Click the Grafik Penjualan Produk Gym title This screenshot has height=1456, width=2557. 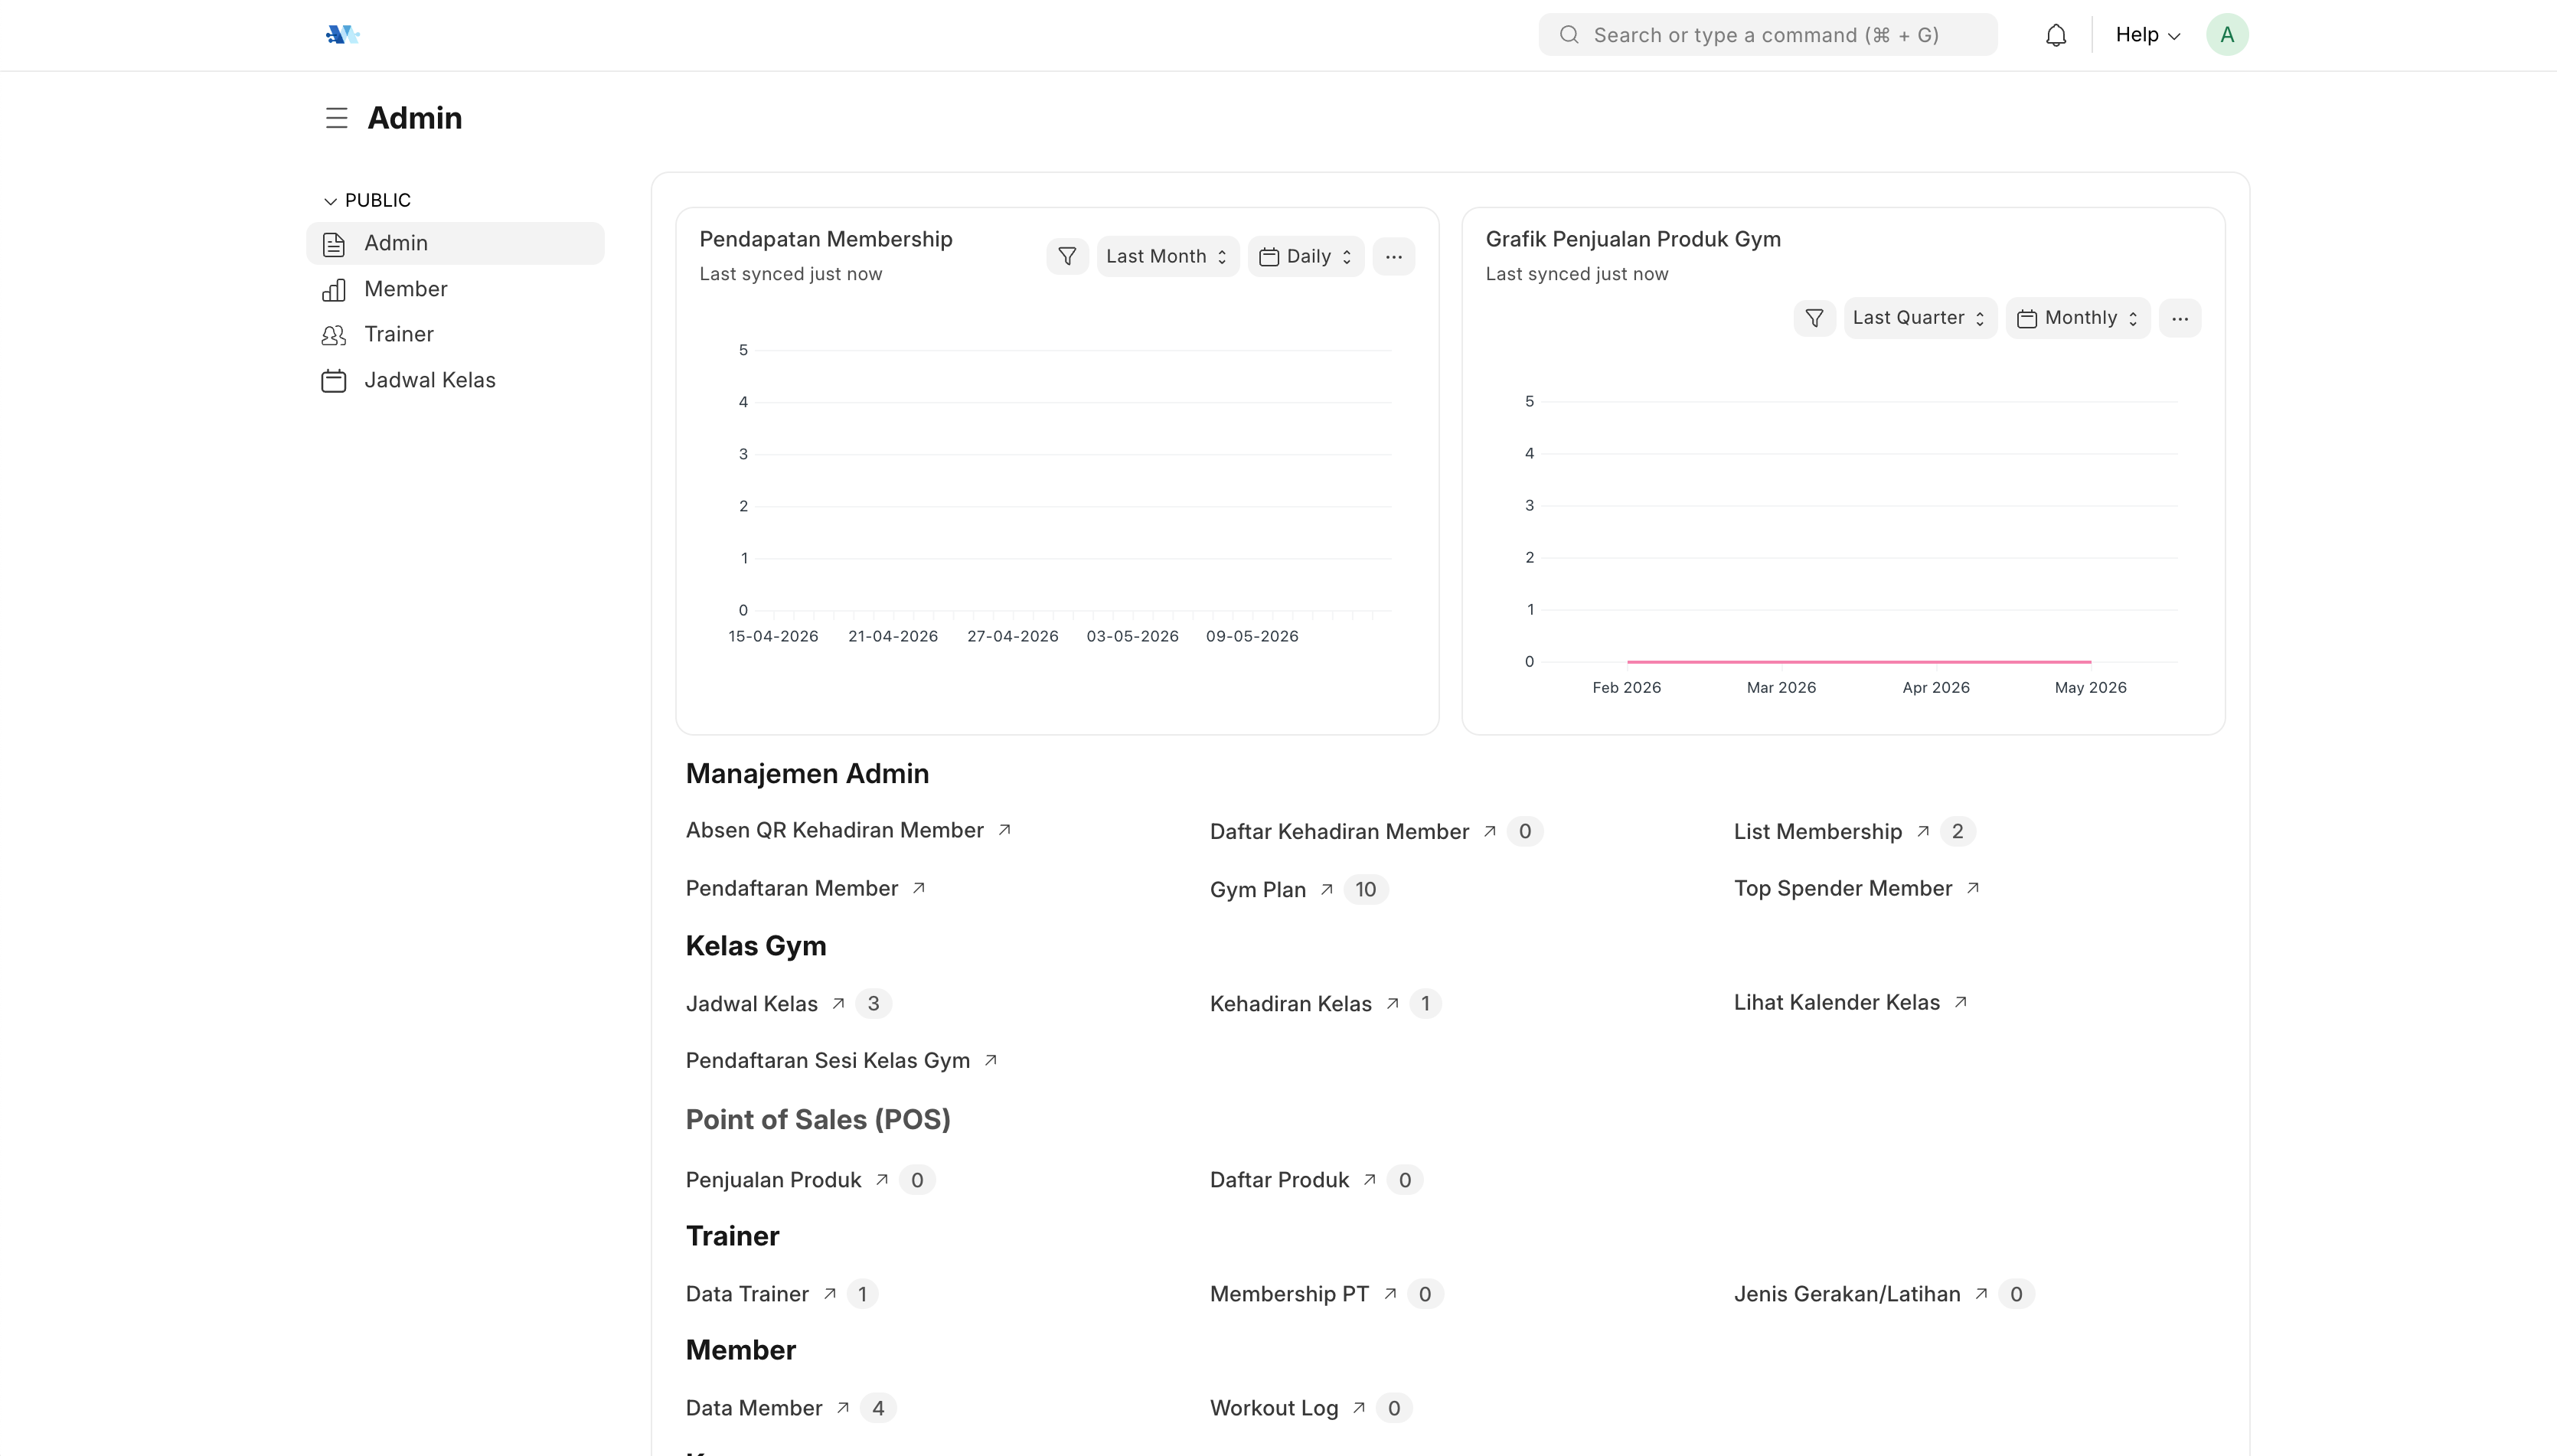coord(1633,239)
